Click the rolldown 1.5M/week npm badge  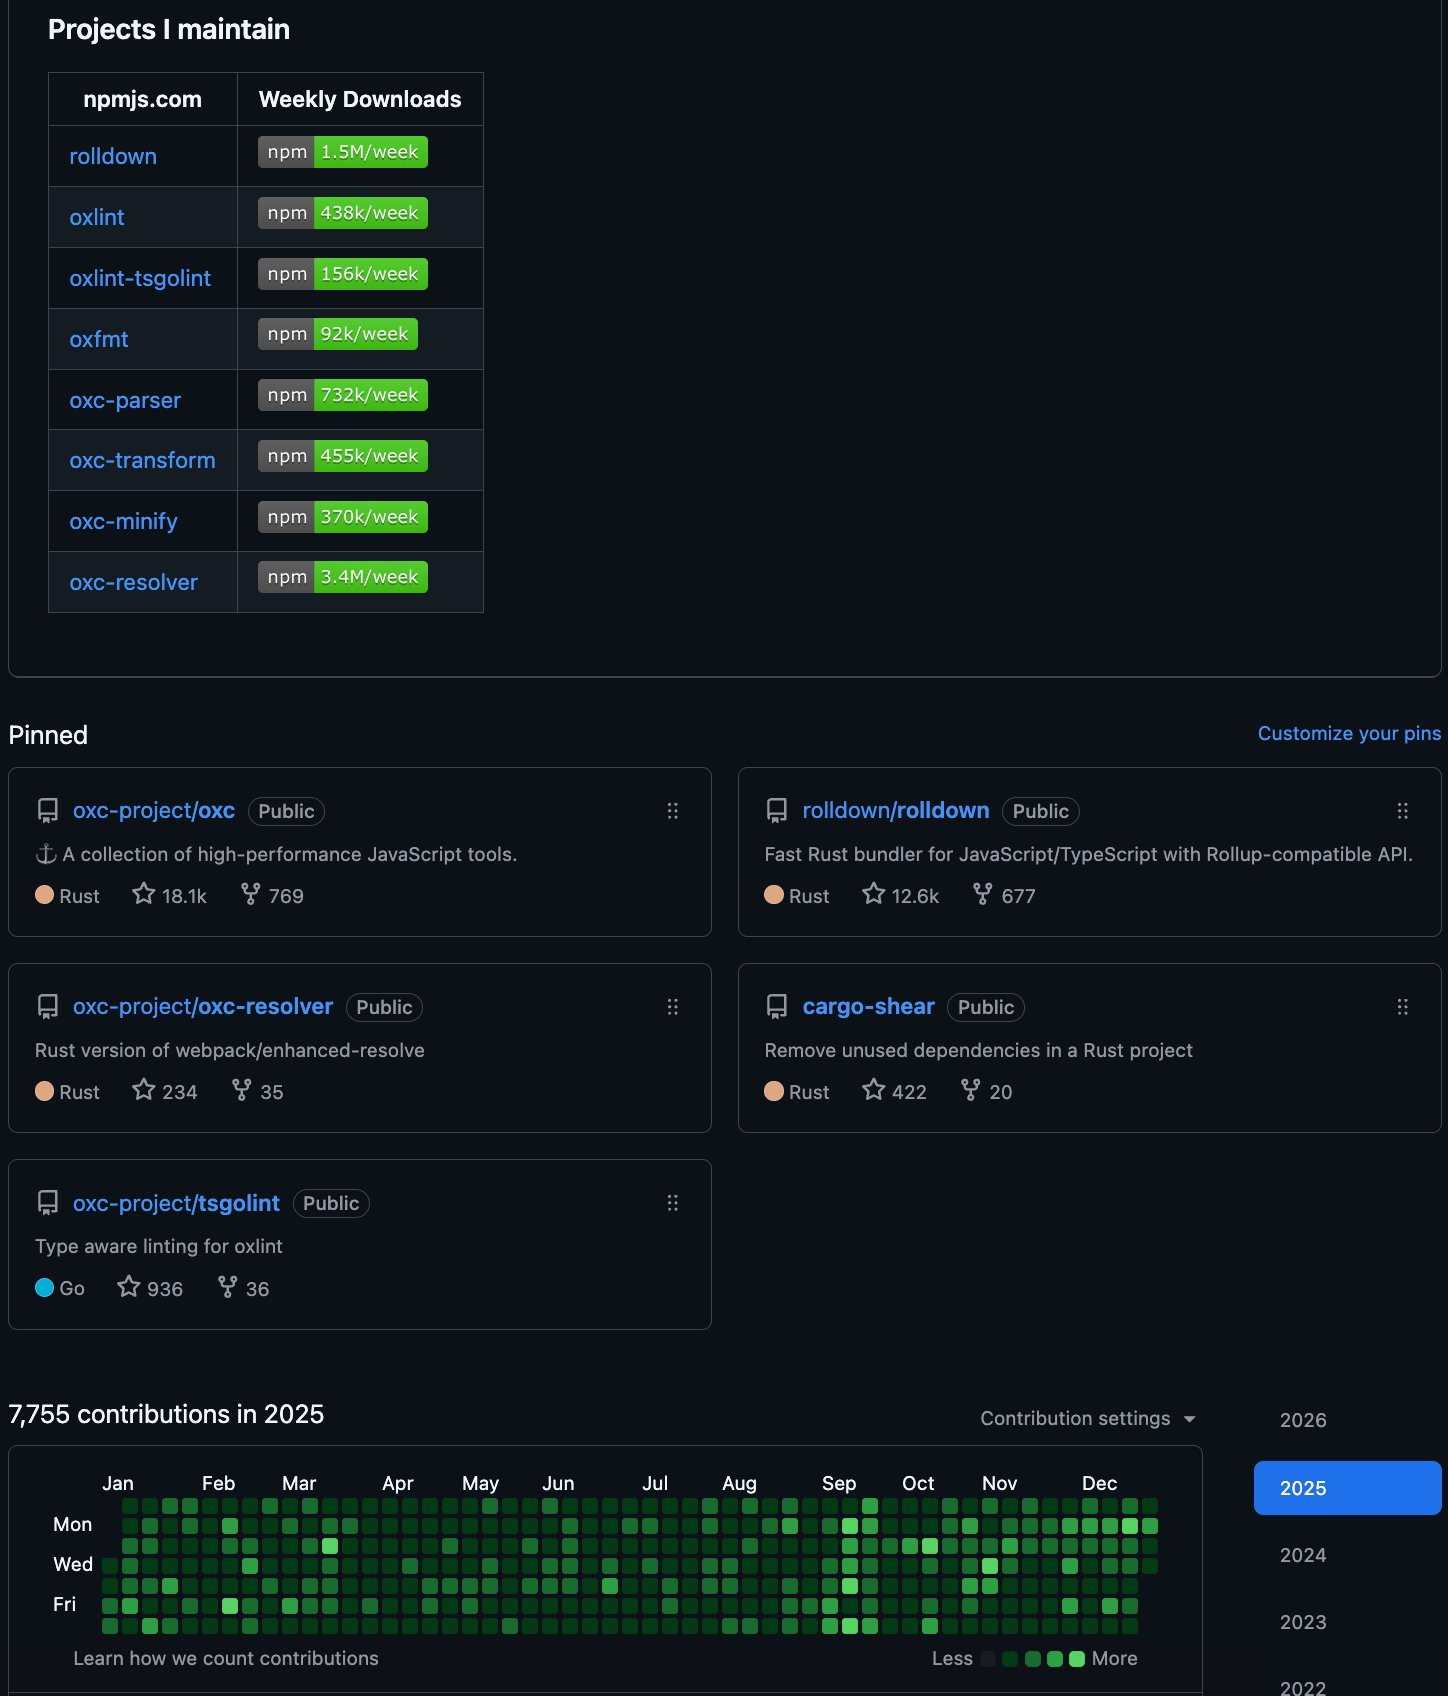[342, 152]
